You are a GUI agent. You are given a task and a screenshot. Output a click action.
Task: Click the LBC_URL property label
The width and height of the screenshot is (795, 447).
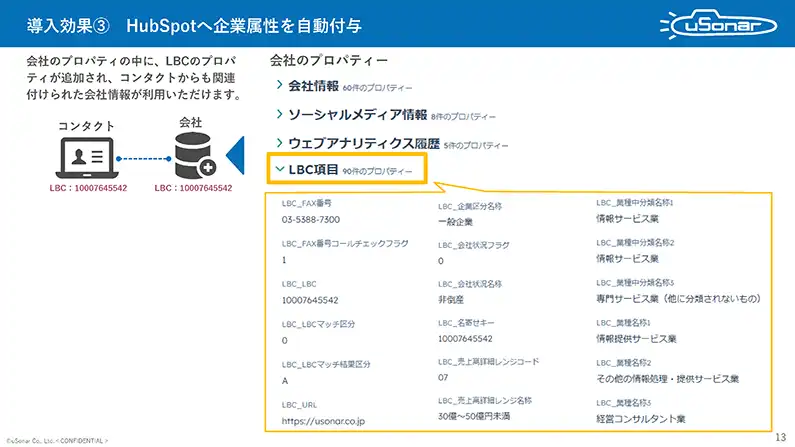299,405
